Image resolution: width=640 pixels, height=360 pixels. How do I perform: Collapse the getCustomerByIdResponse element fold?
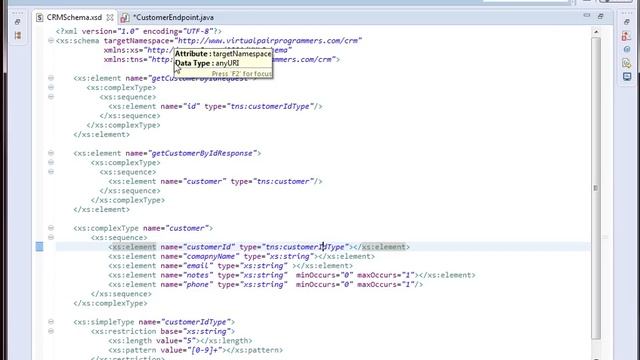coord(51,153)
